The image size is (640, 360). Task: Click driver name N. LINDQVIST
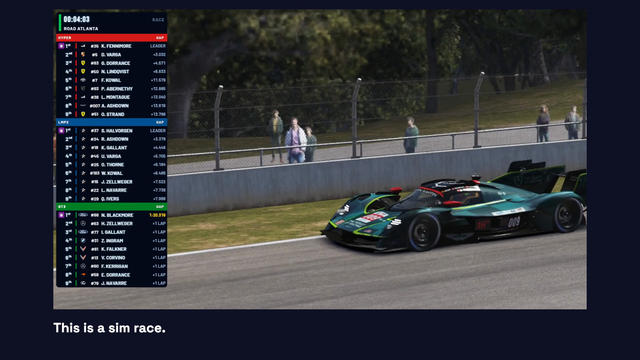(x=115, y=72)
